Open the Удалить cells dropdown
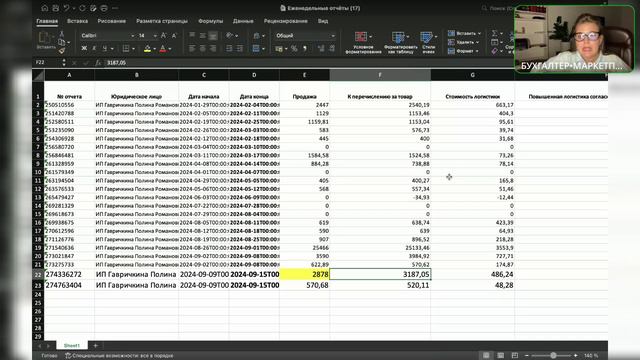Image resolution: width=640 pixels, height=360 pixels. [463, 42]
